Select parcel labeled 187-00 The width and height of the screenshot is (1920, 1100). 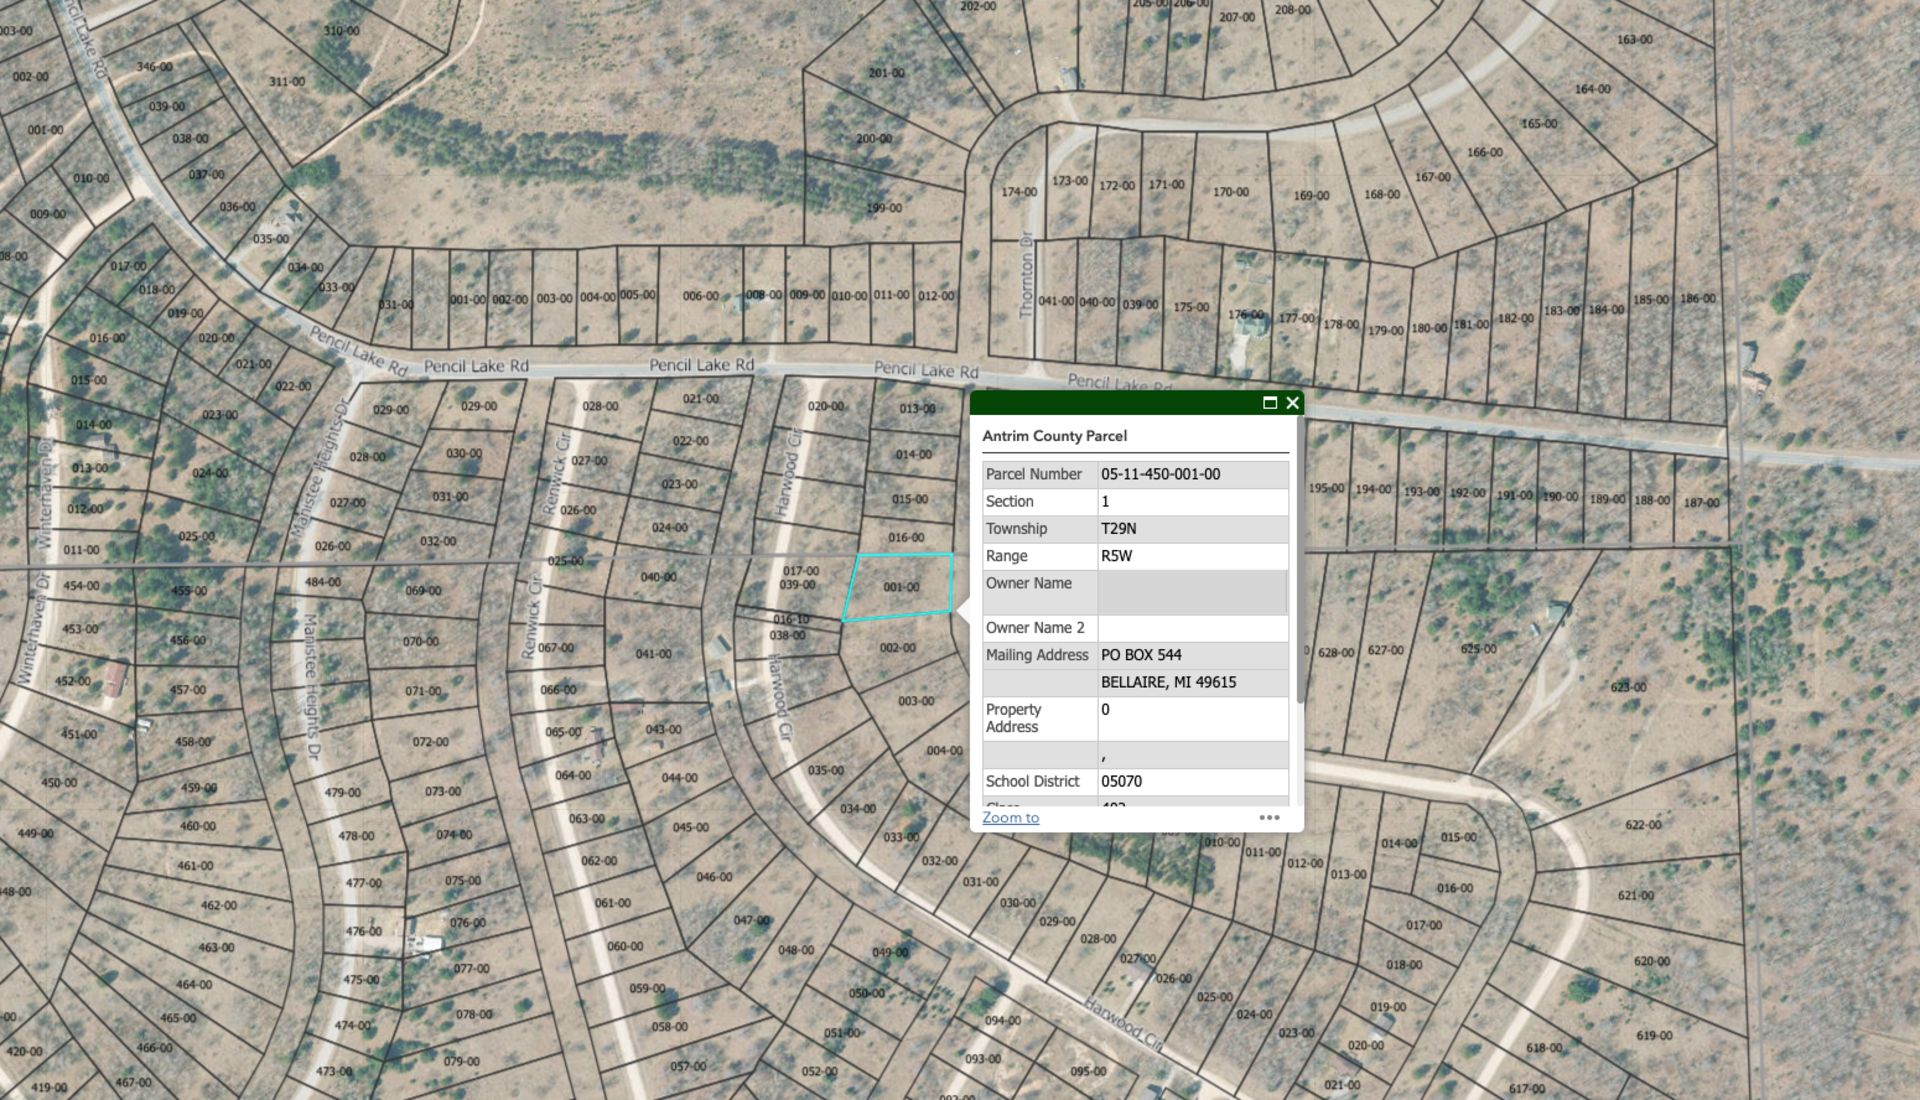point(1700,502)
